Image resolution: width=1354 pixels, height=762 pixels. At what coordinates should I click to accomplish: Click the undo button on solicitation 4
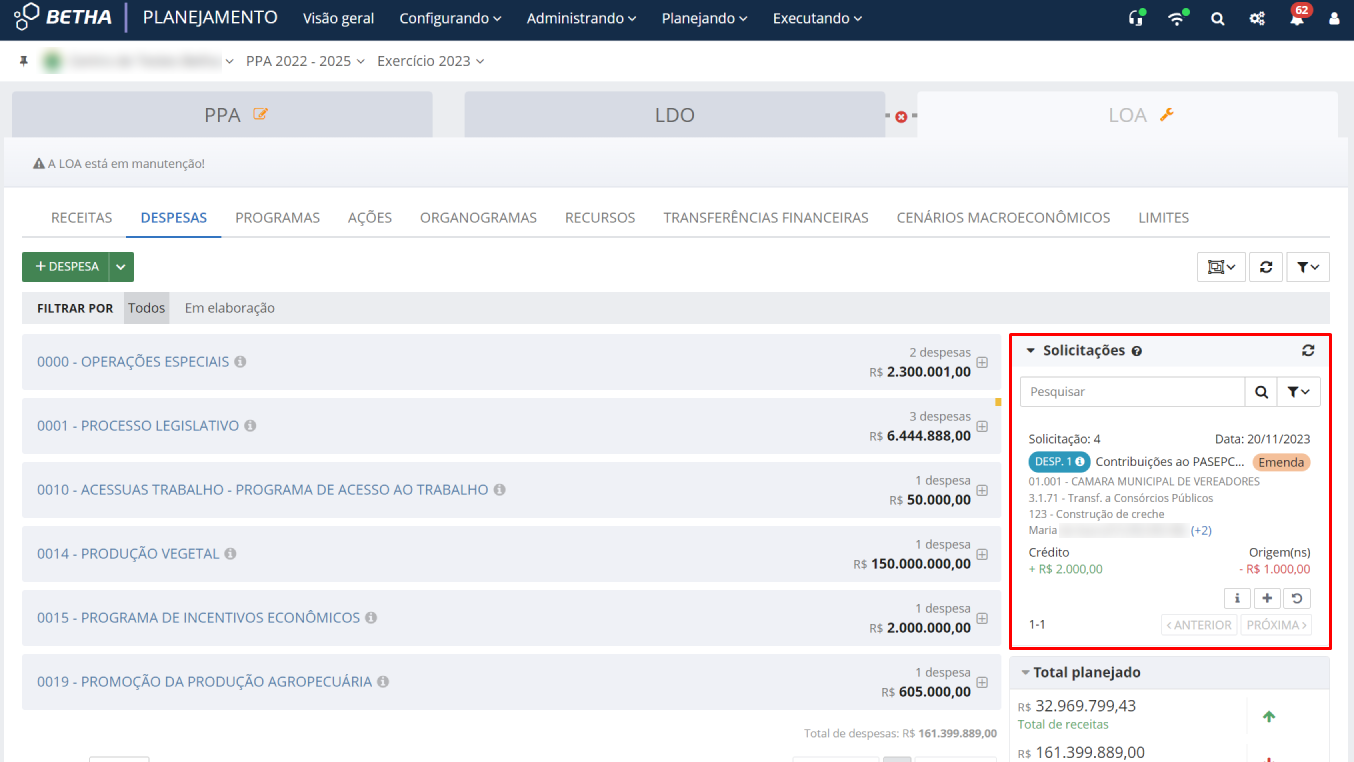tap(1297, 598)
